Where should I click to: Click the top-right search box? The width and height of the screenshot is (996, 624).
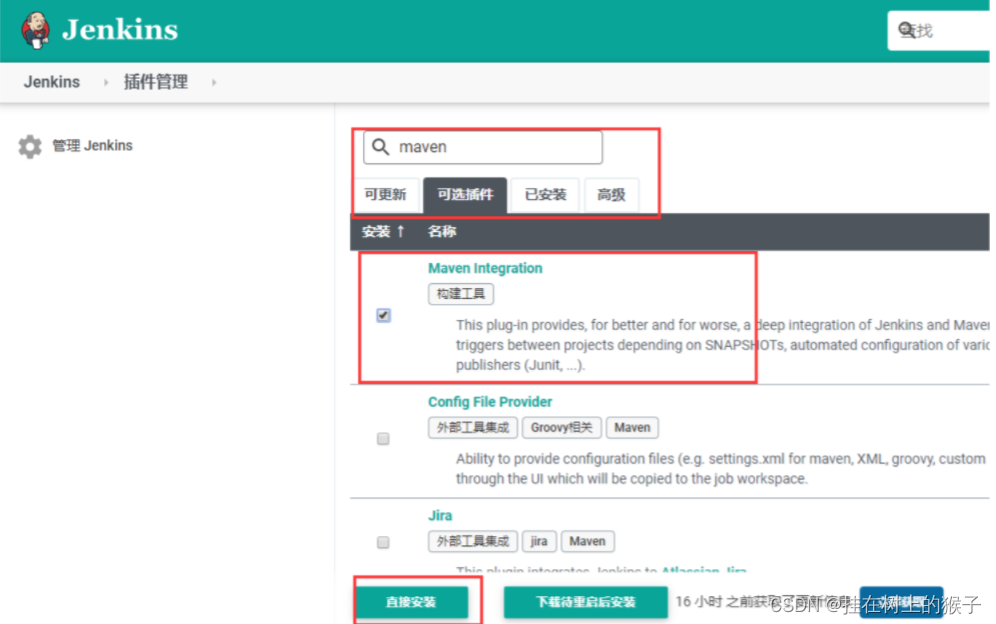pos(939,31)
